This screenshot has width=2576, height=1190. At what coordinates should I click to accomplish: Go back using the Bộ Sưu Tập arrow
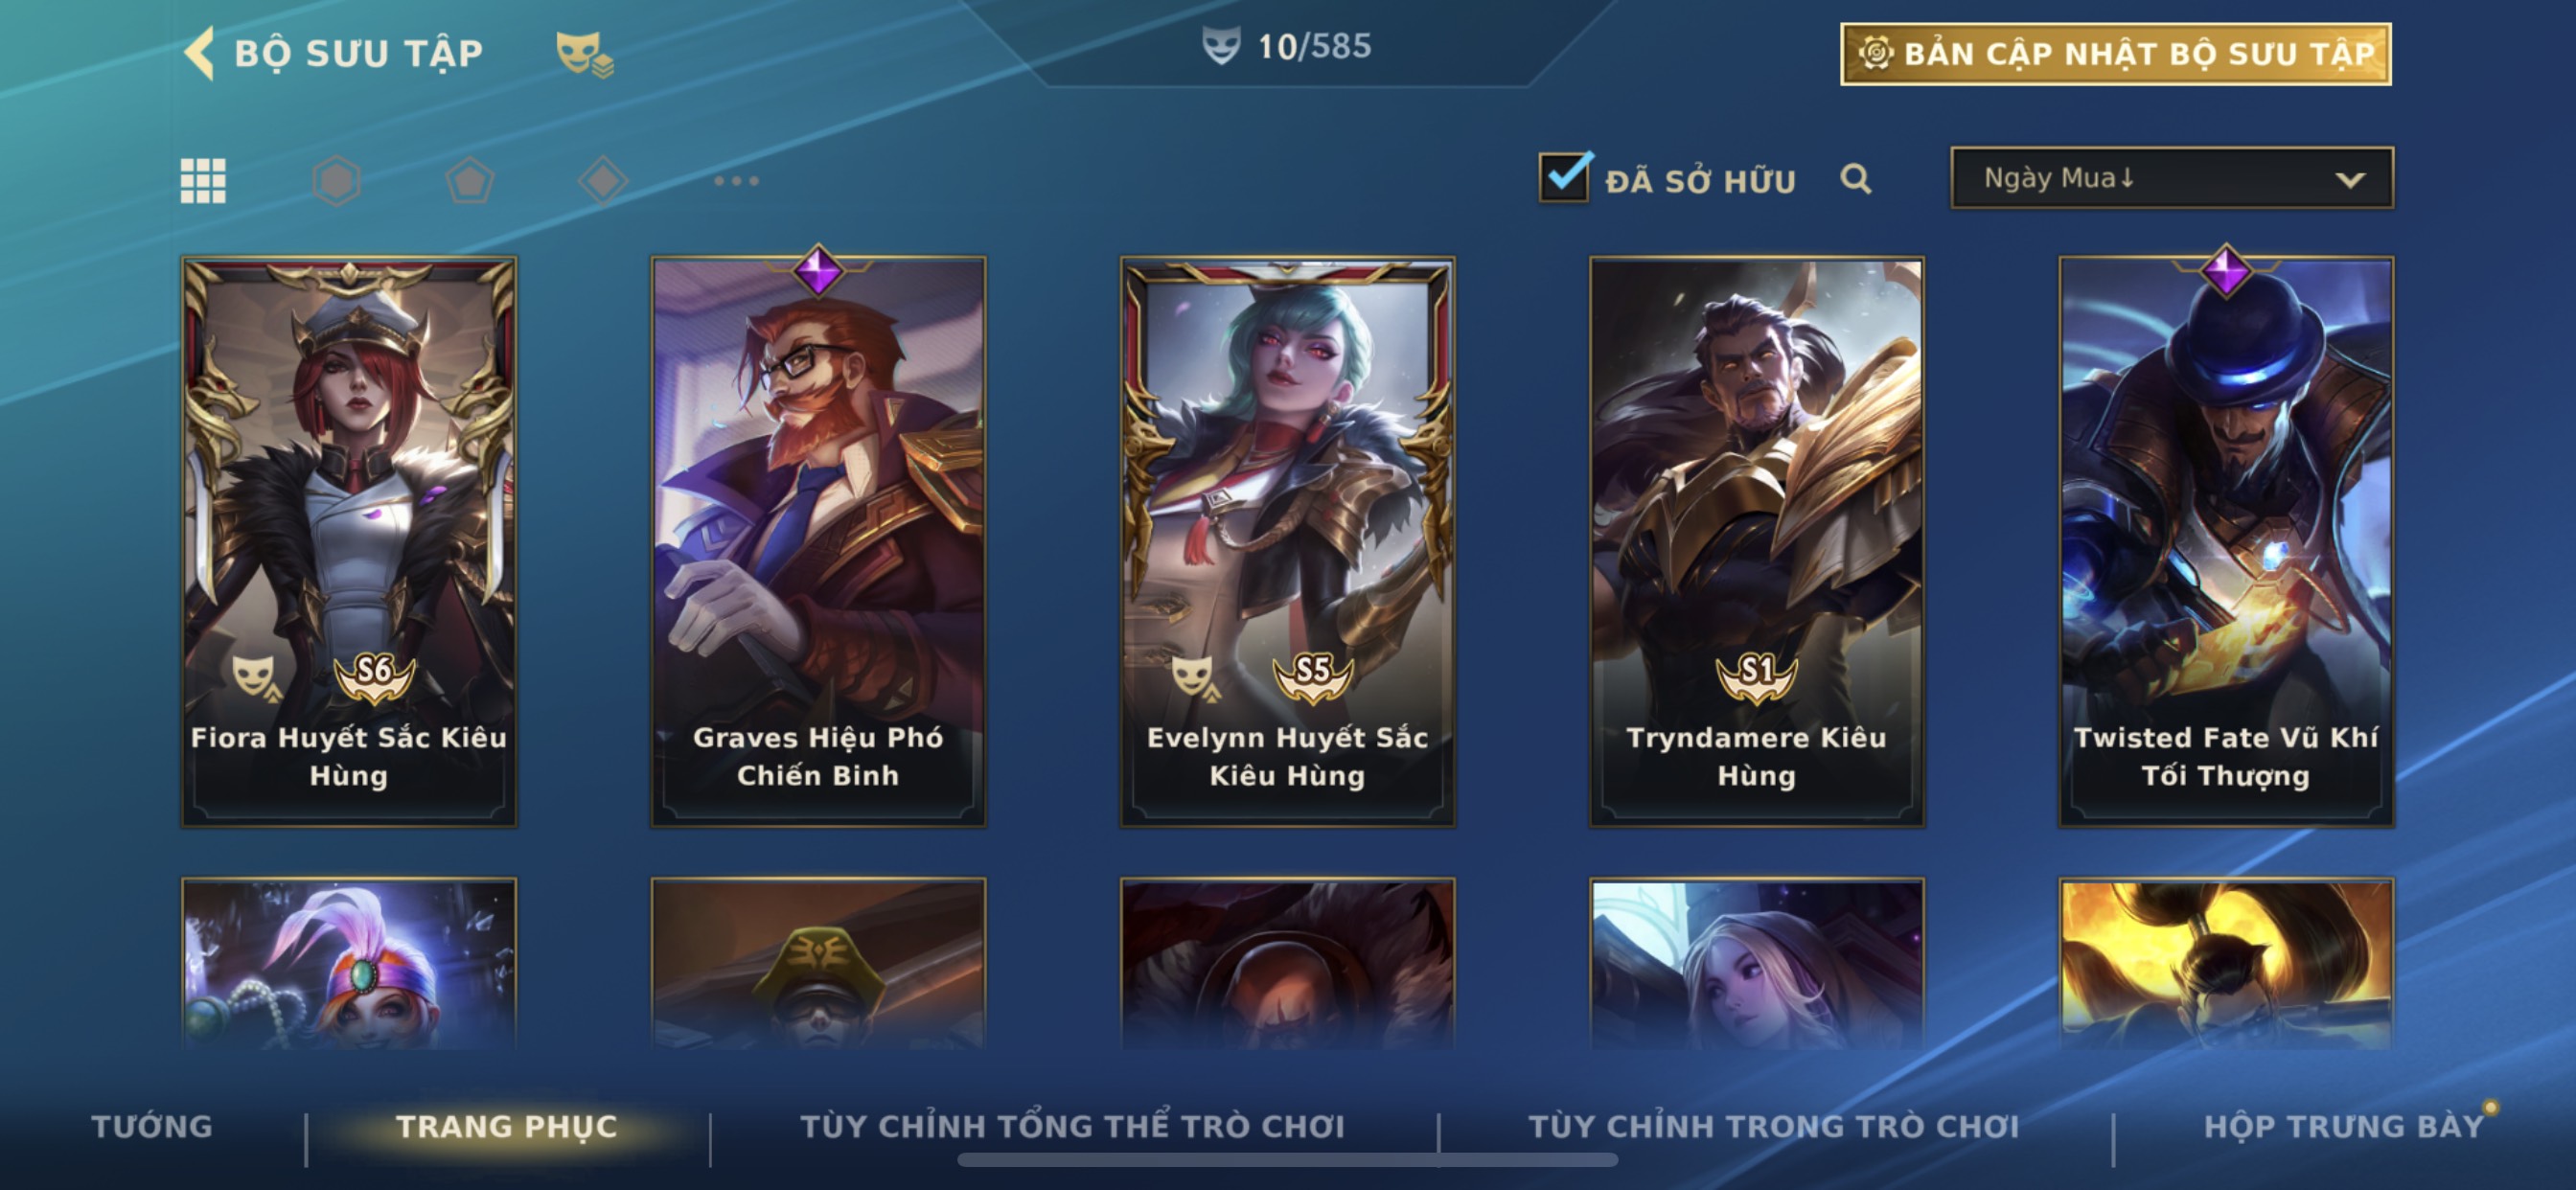[x=200, y=52]
